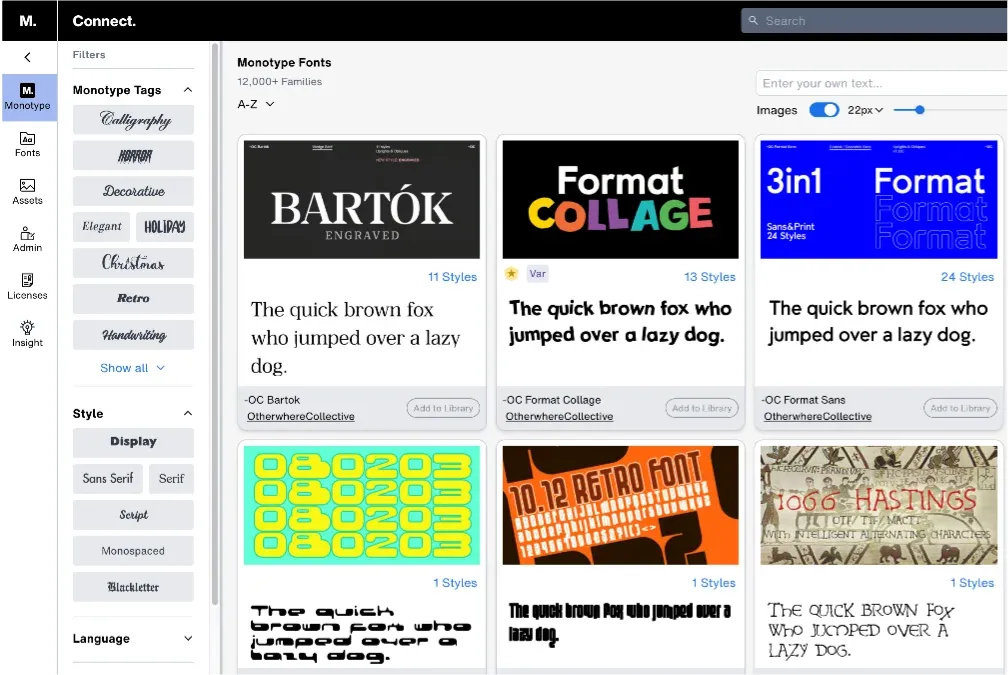Select the Display style filter
1008x675 pixels.
(x=133, y=442)
